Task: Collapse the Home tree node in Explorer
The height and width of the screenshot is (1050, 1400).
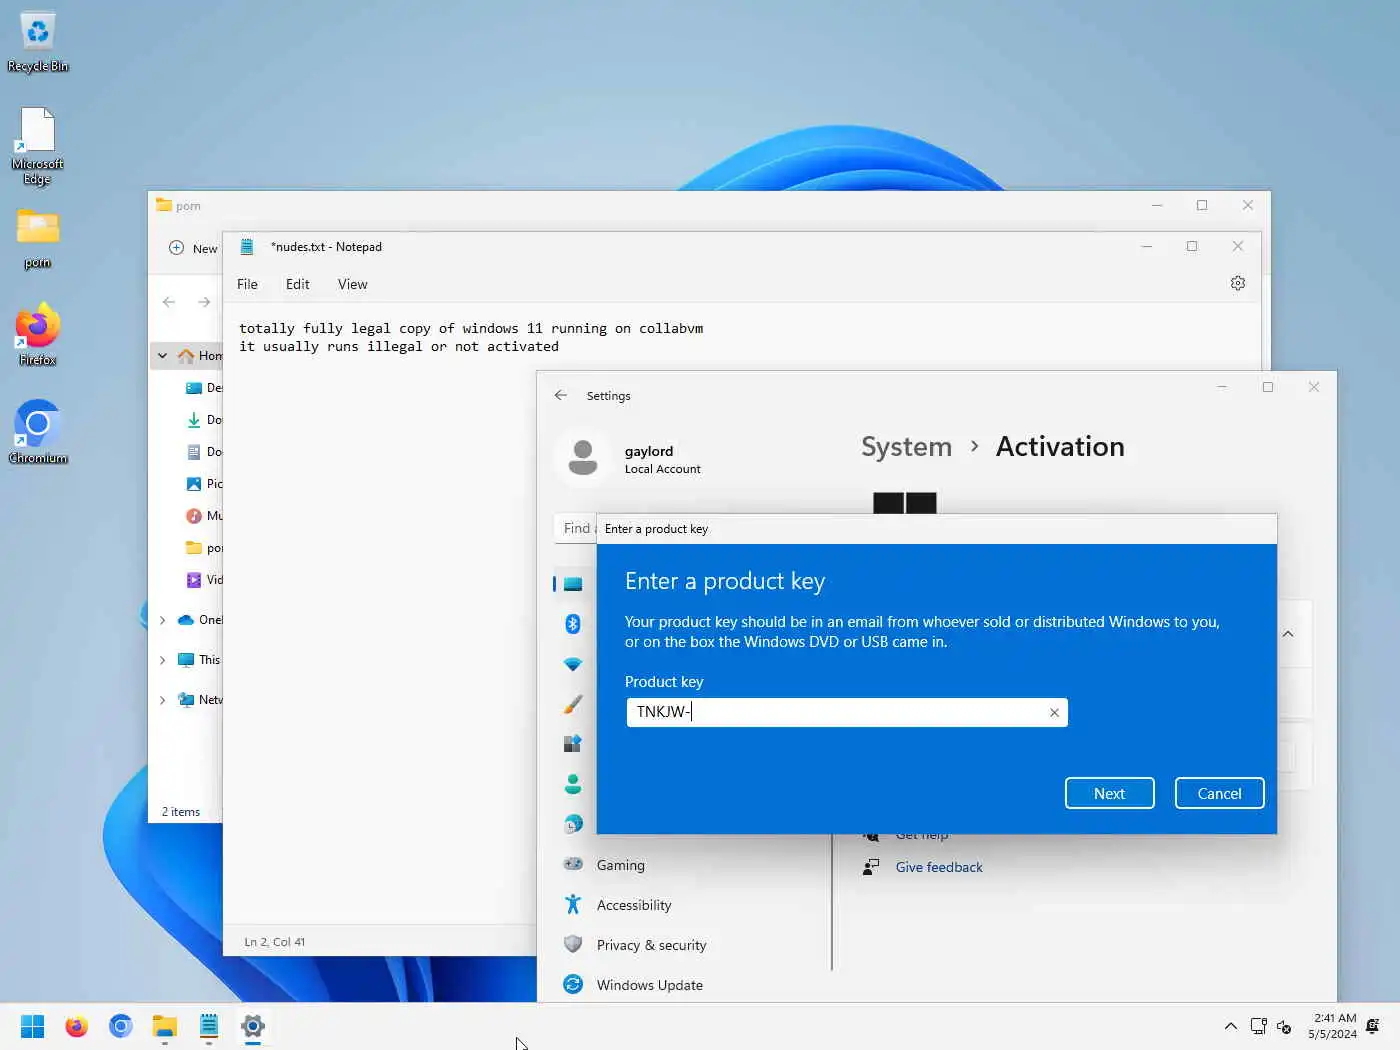Action: (x=162, y=355)
